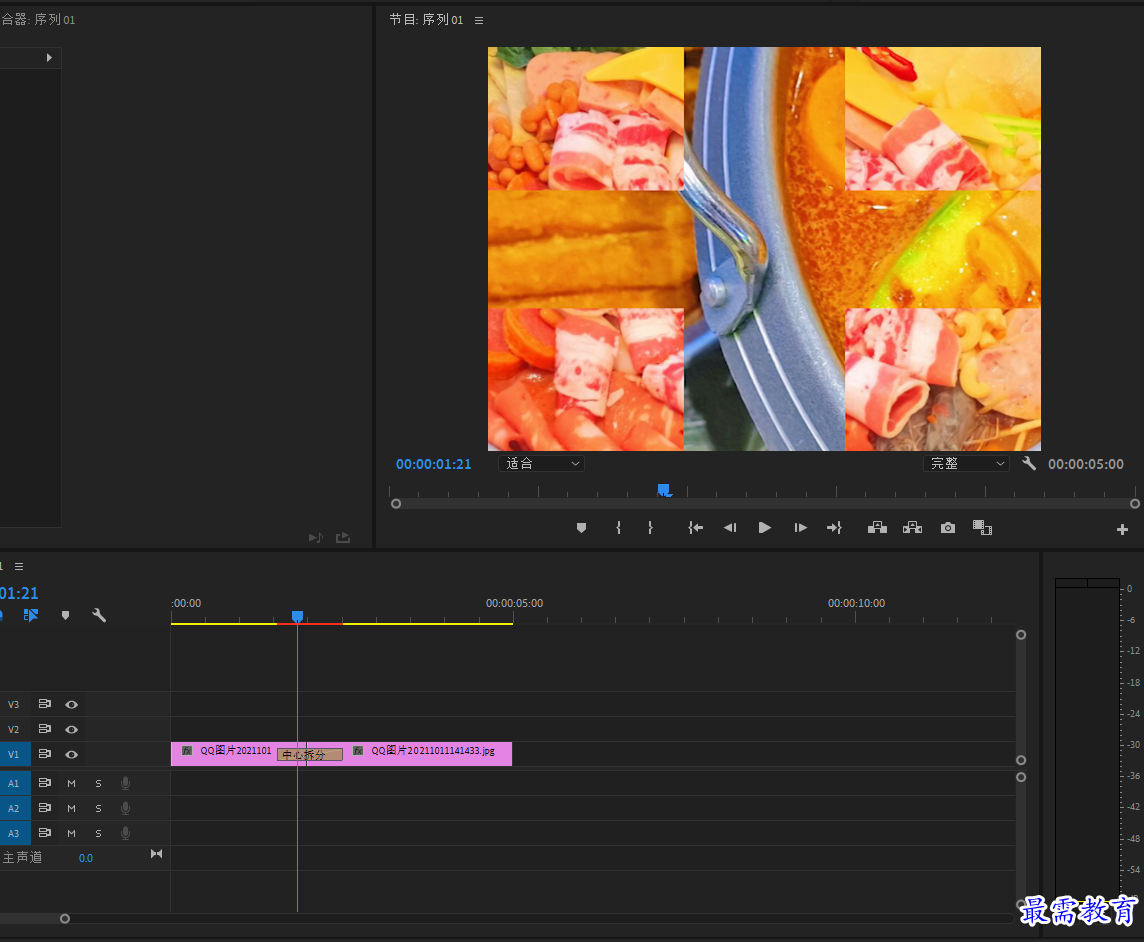1144x942 pixels.
Task: Click the source panel export icon
Action: point(343,538)
